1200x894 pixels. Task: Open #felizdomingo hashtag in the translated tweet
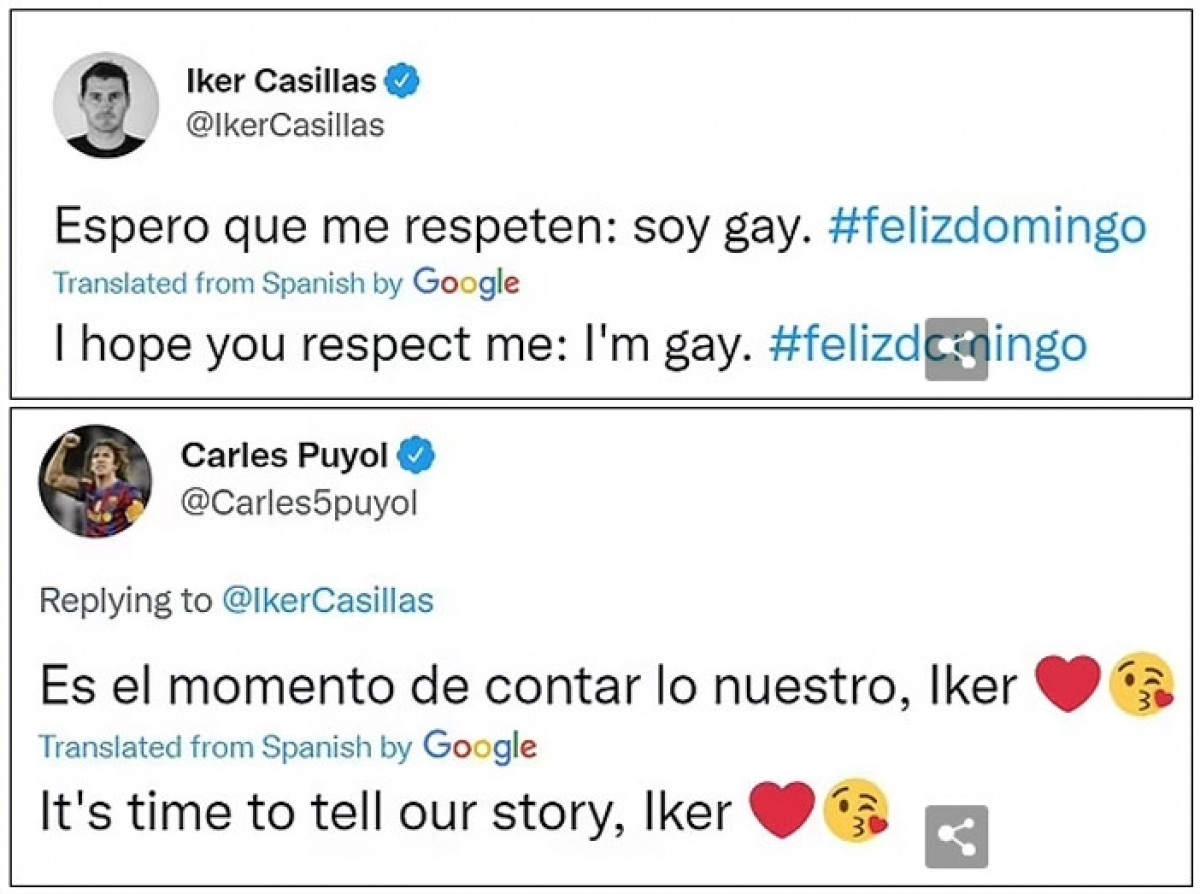[926, 344]
